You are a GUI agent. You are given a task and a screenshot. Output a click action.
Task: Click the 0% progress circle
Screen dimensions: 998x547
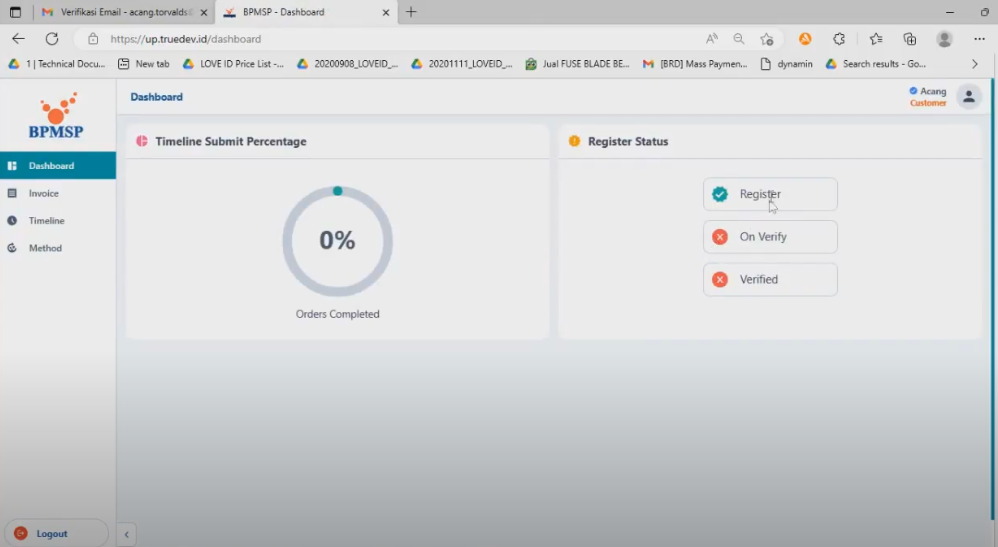click(337, 241)
